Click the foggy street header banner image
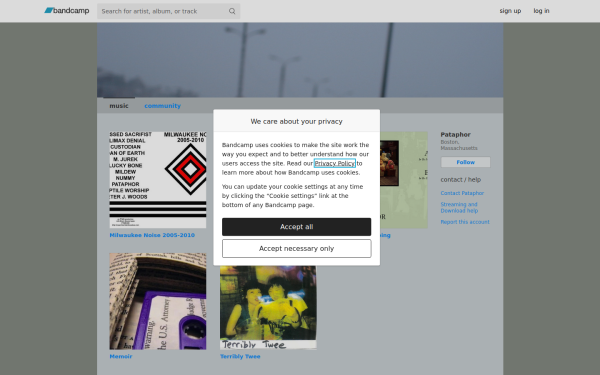600x375 pixels. pos(300,60)
